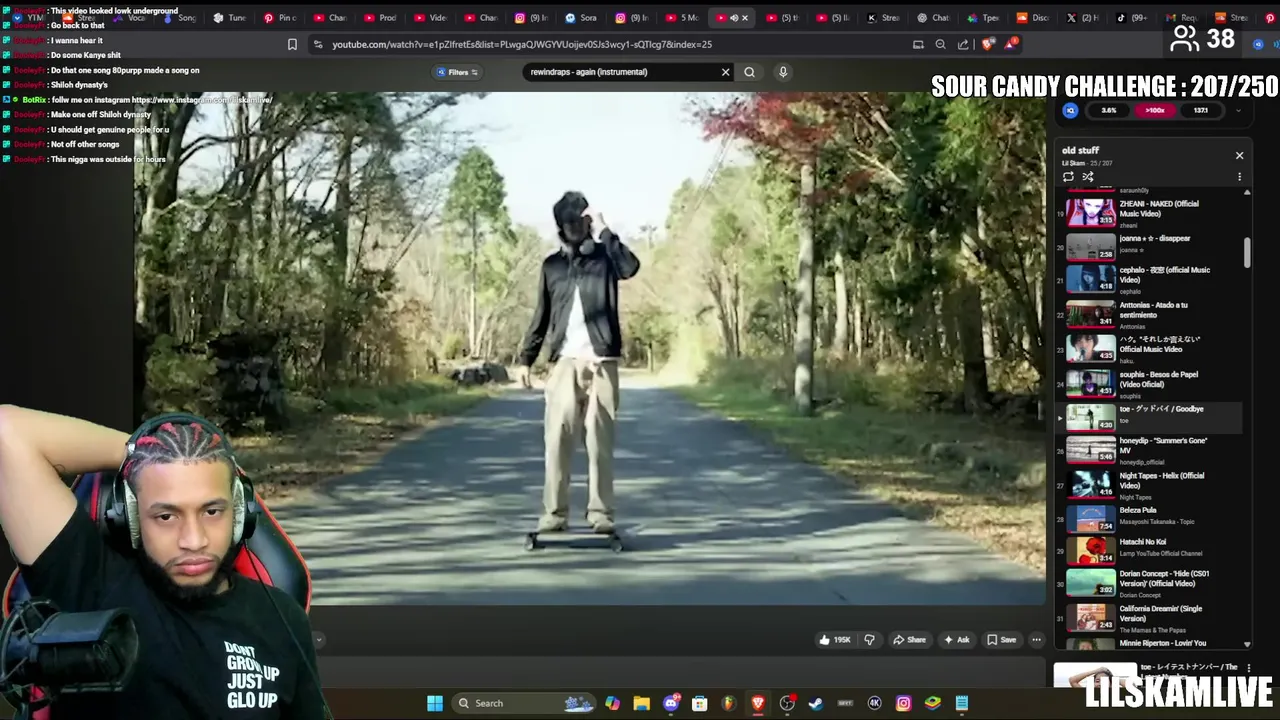Click the playlist scroll down arrow

1247,645
